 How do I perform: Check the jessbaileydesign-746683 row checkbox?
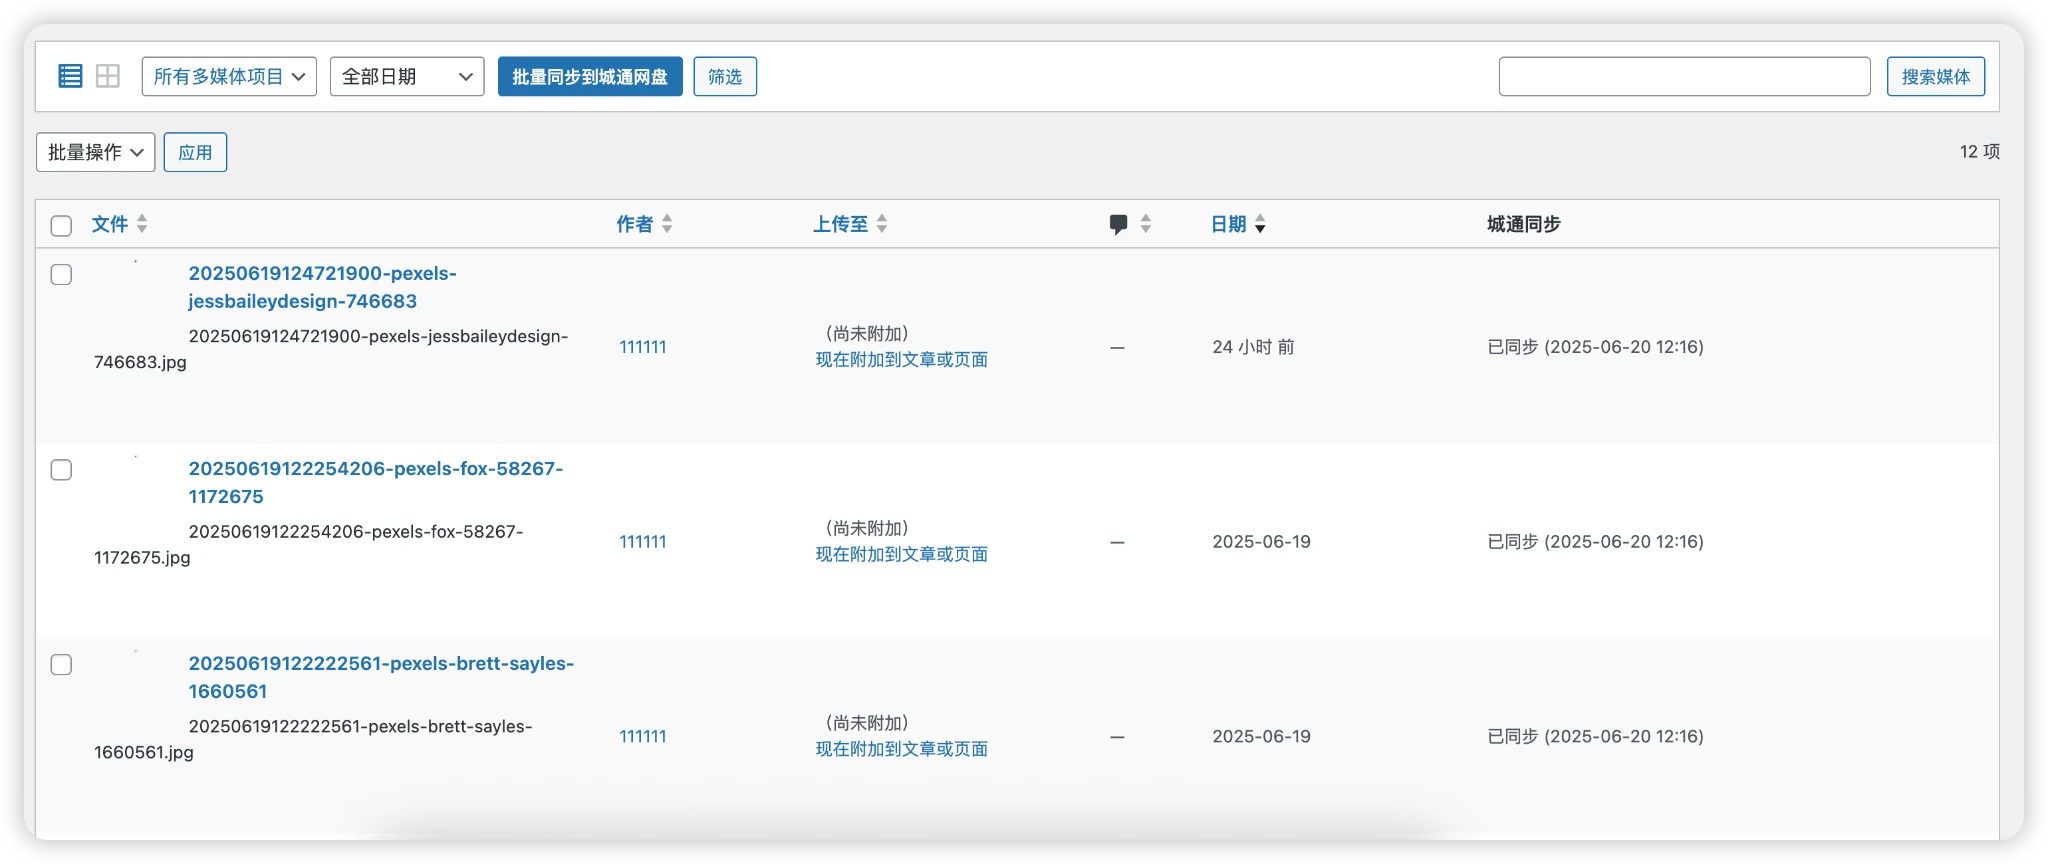(x=61, y=275)
